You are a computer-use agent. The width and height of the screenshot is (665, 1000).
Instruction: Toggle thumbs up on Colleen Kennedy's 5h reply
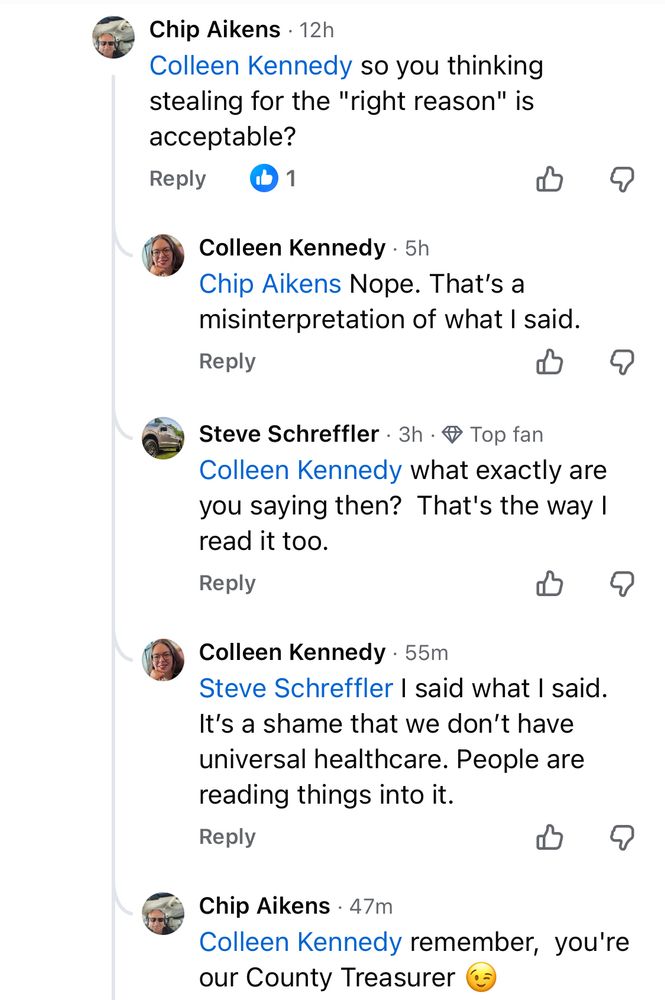550,362
